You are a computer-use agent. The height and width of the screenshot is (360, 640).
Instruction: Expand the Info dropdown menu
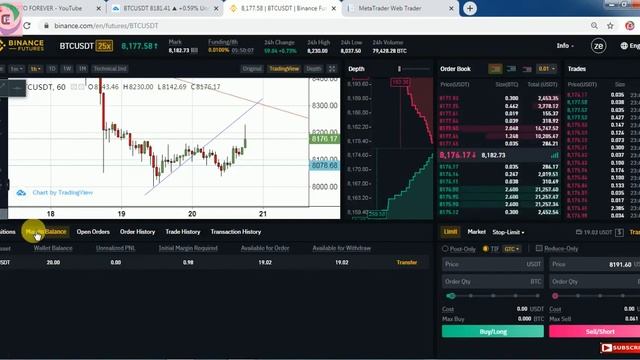click(x=565, y=46)
